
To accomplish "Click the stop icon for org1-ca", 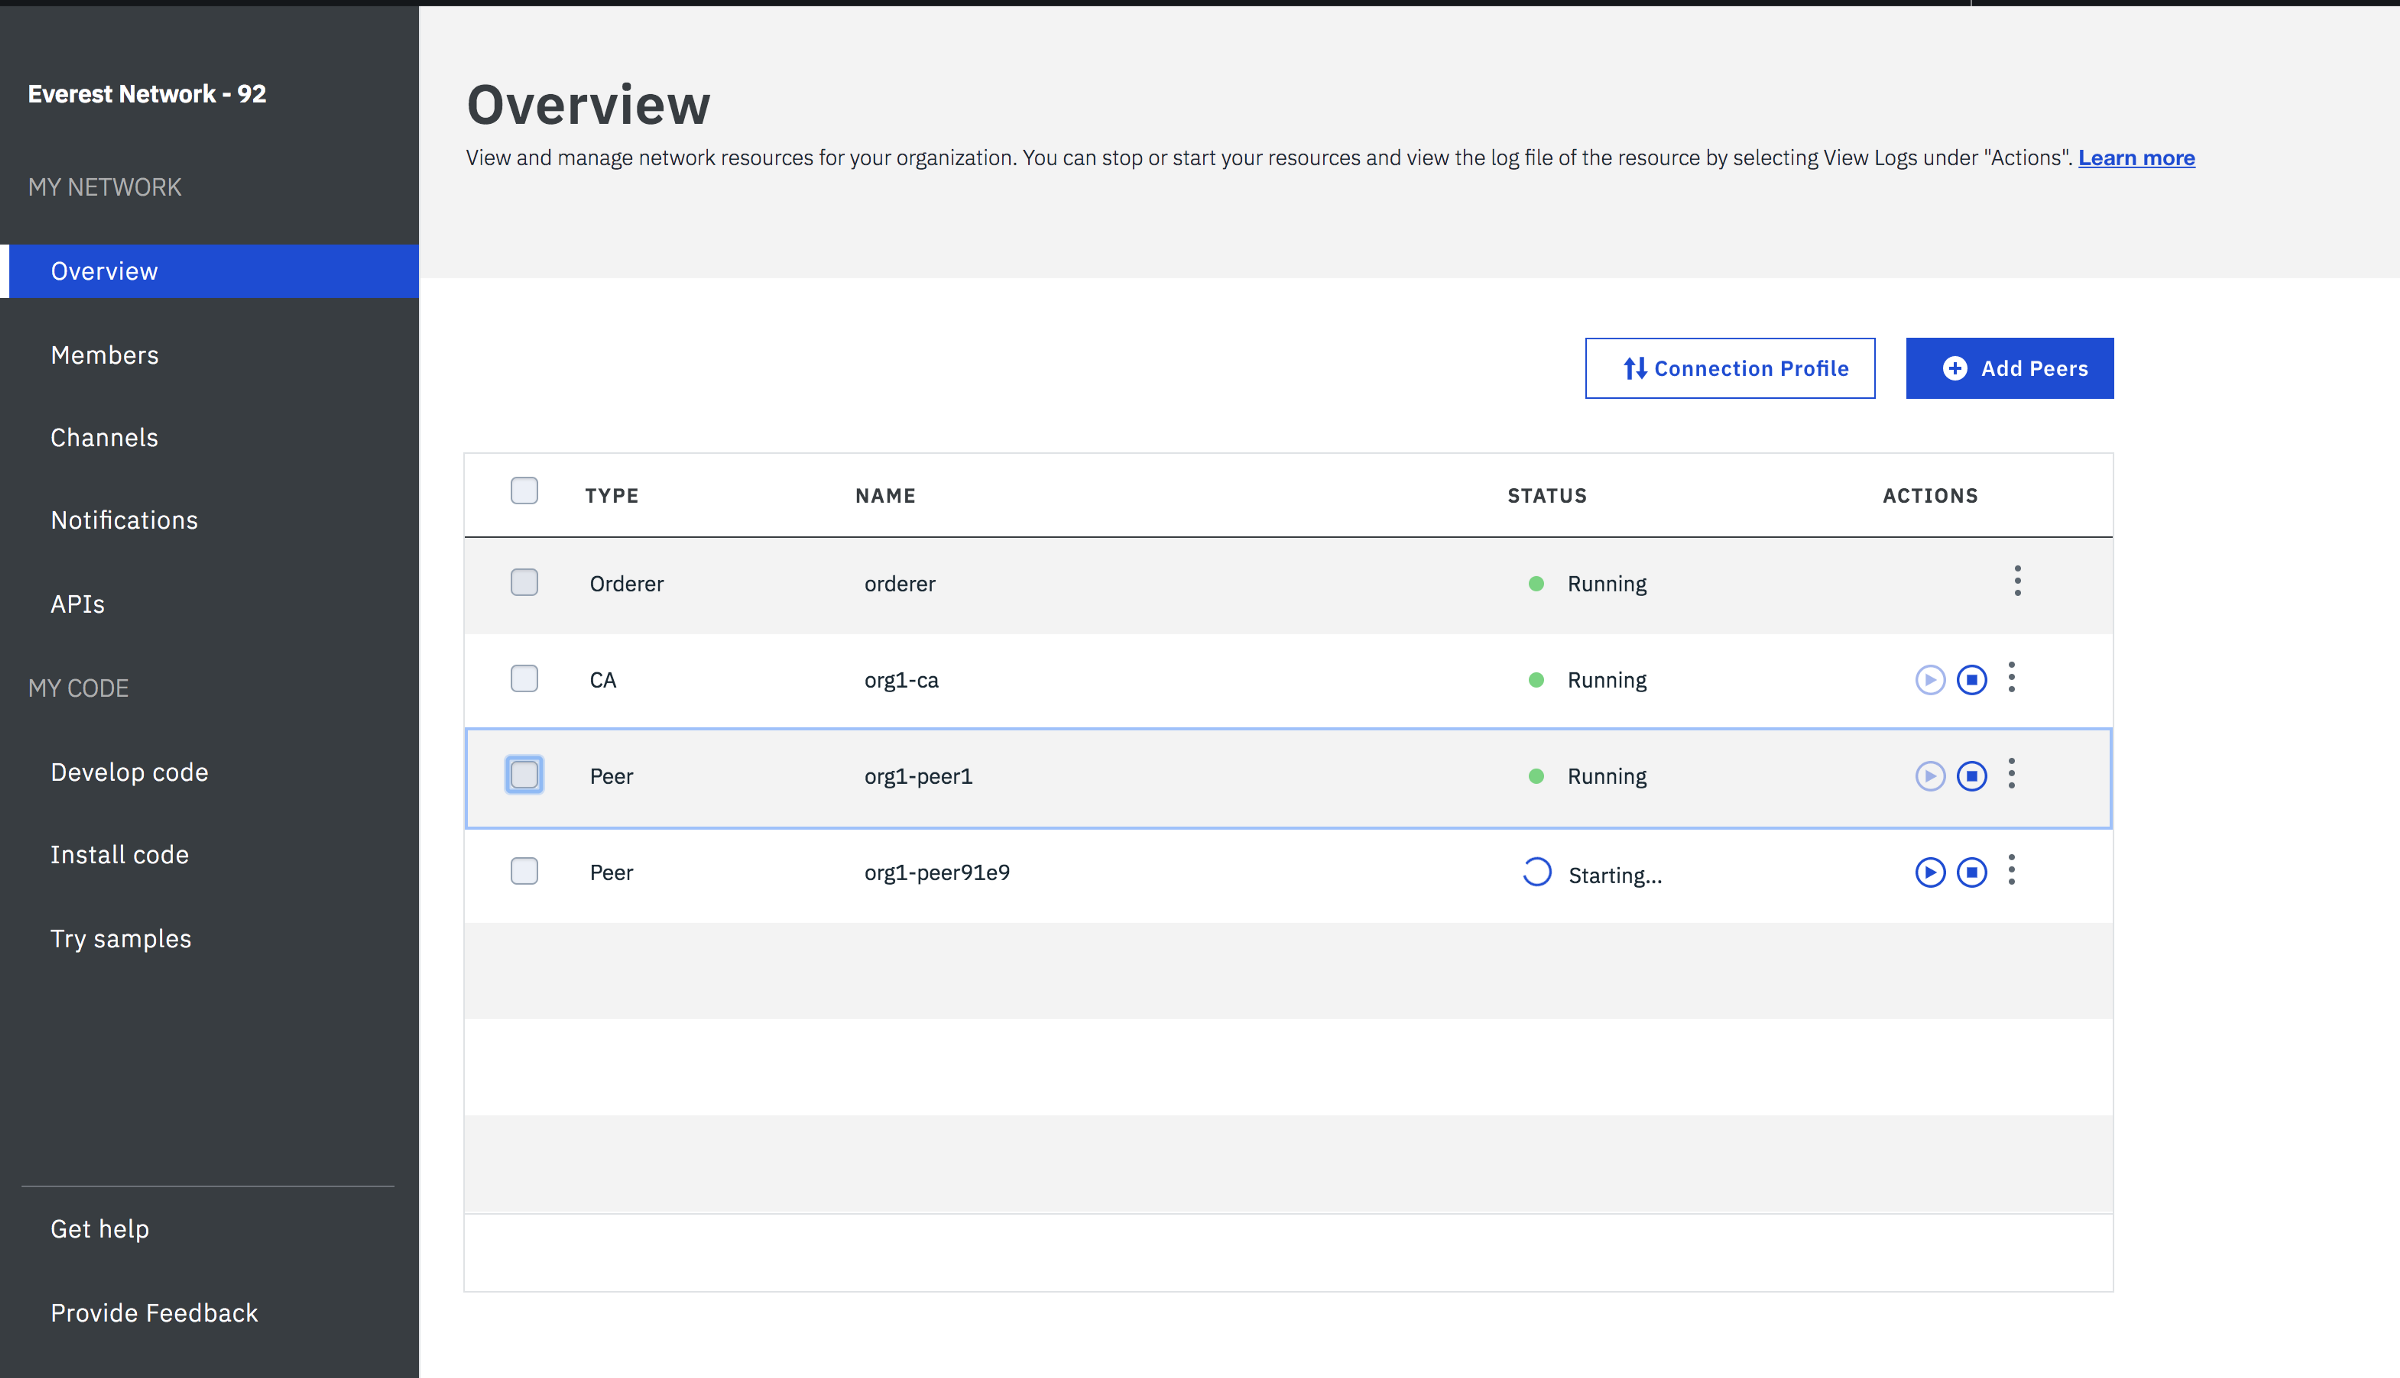I will [x=1971, y=680].
